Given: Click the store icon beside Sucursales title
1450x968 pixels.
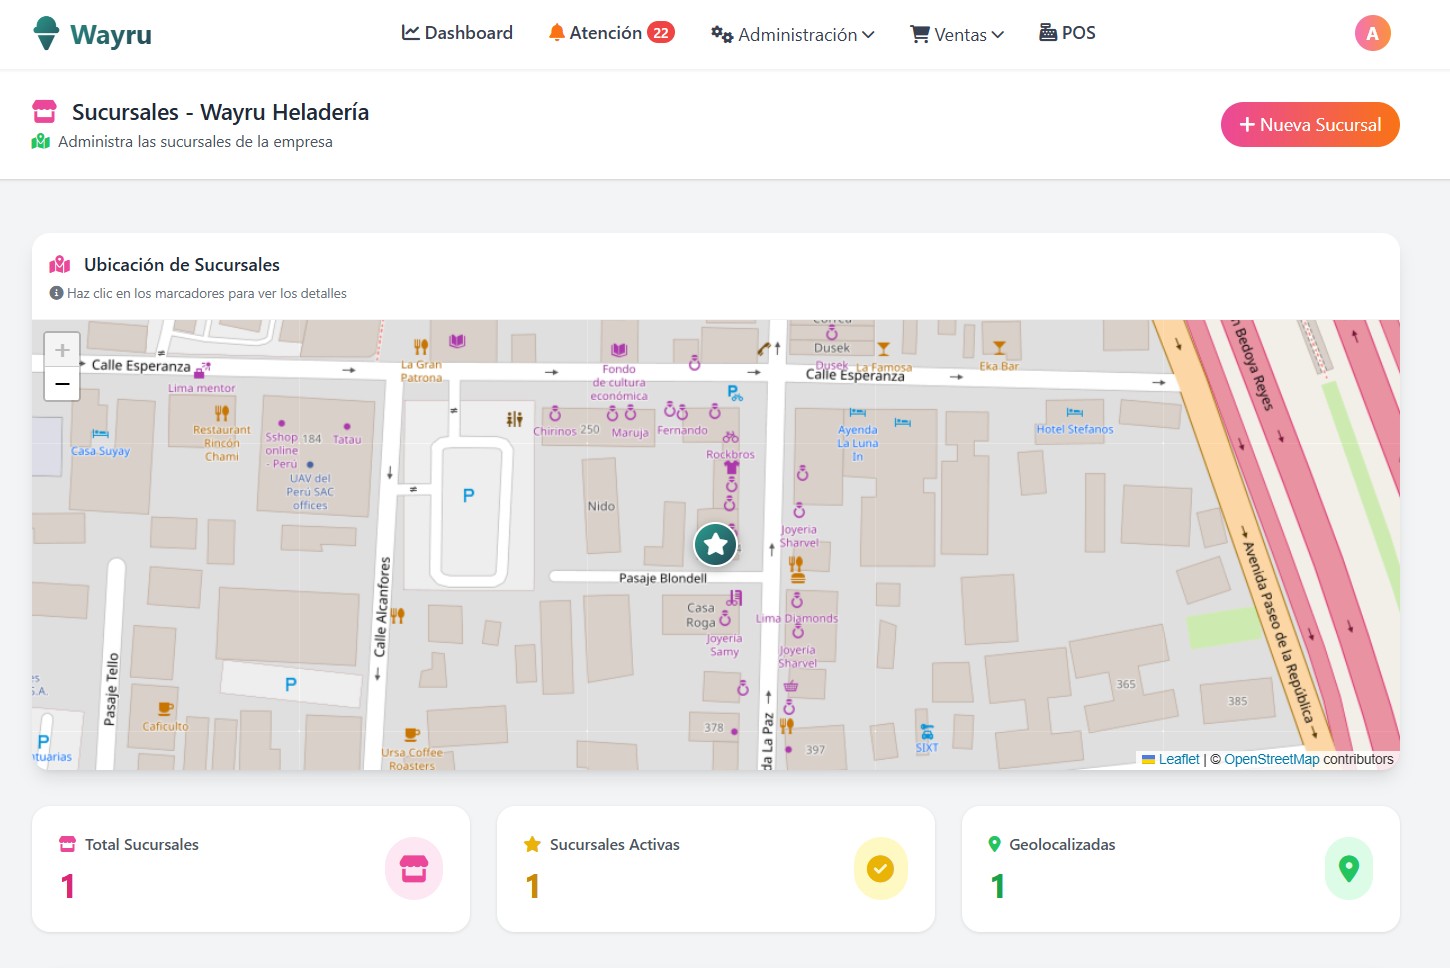Looking at the screenshot, I should (45, 111).
